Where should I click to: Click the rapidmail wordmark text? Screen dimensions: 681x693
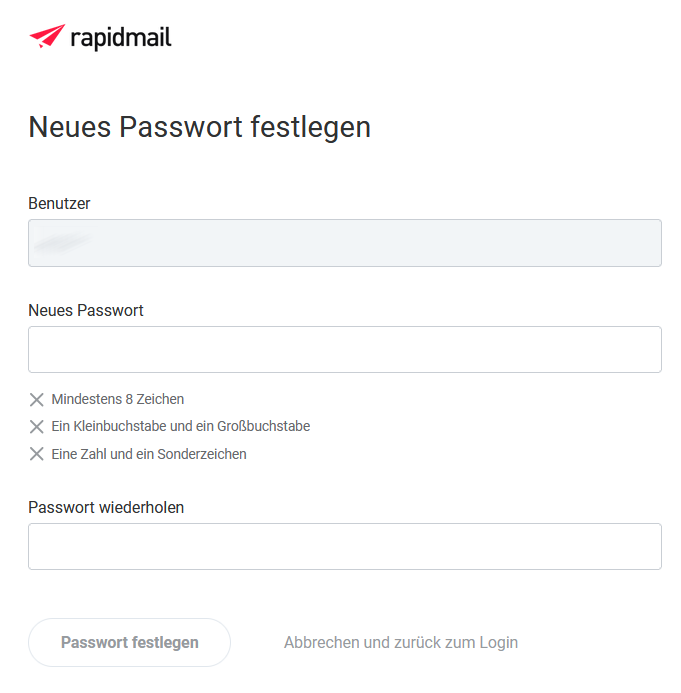121,38
